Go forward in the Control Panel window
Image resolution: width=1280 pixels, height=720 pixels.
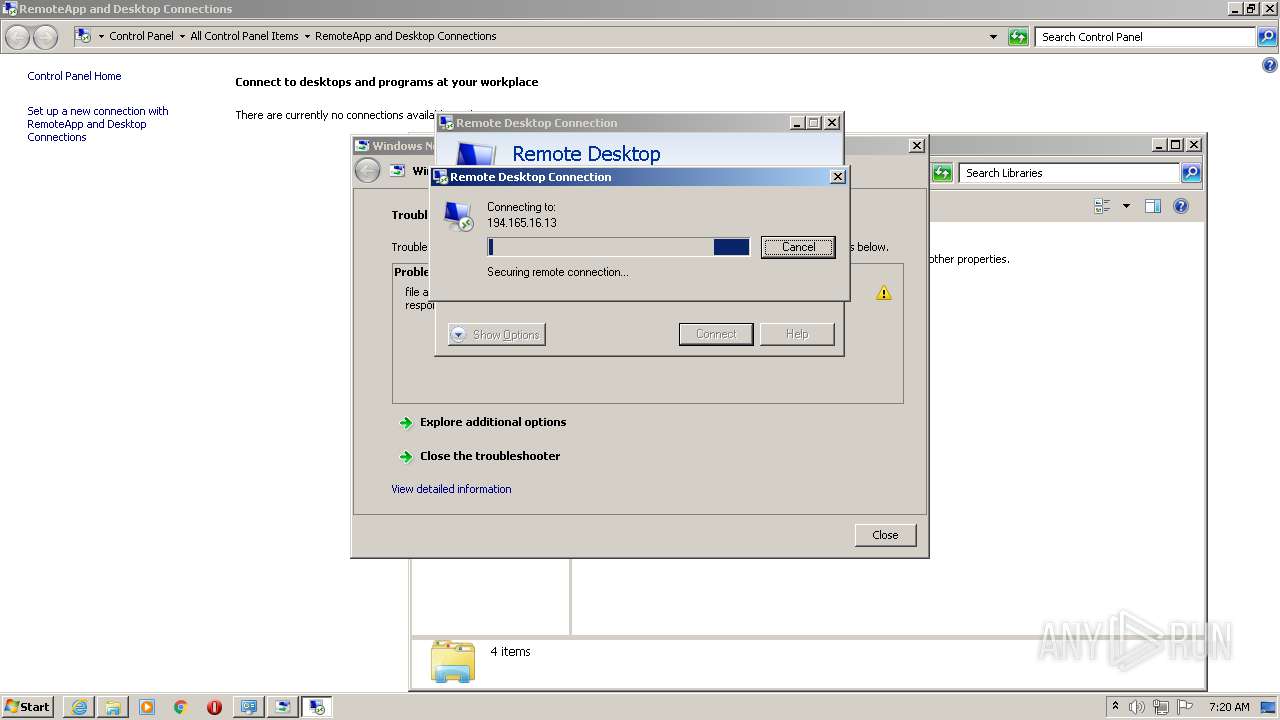45,37
